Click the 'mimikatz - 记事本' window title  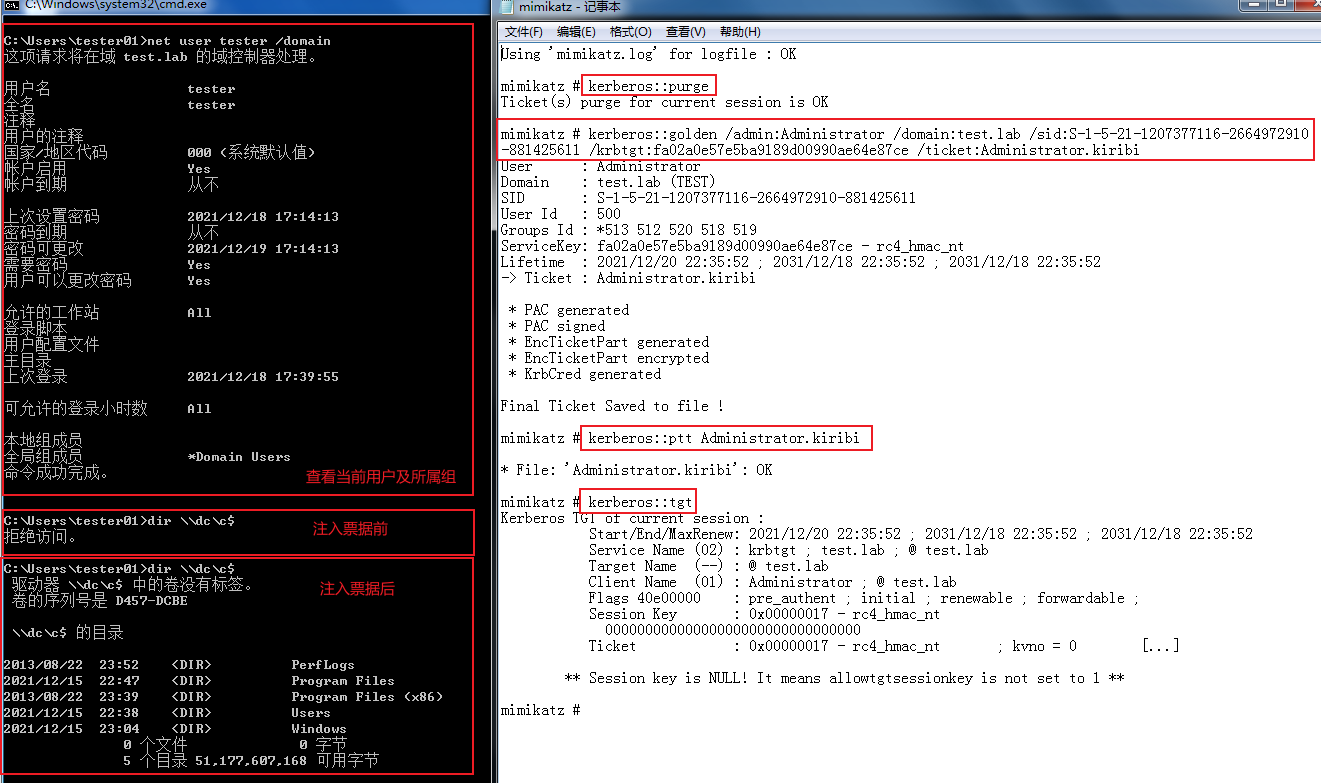pyautogui.click(x=570, y=7)
